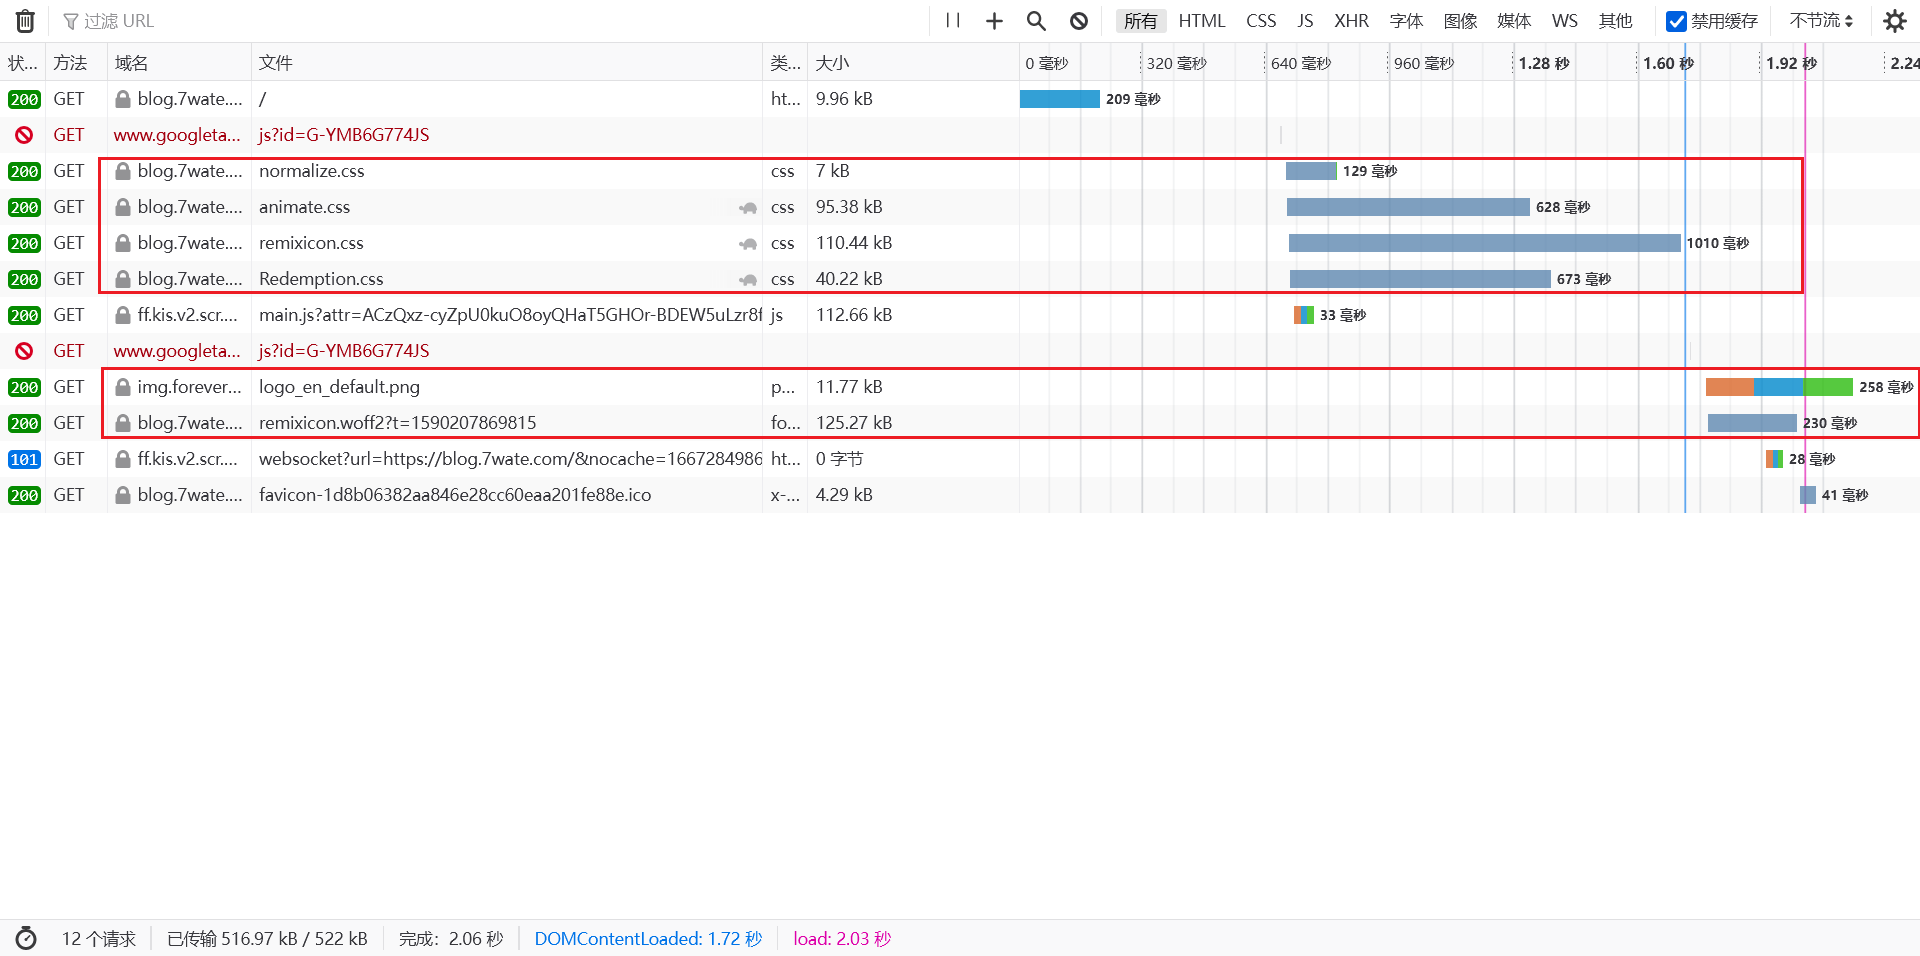Click blocked icon on first googletagmanager request

24,135
